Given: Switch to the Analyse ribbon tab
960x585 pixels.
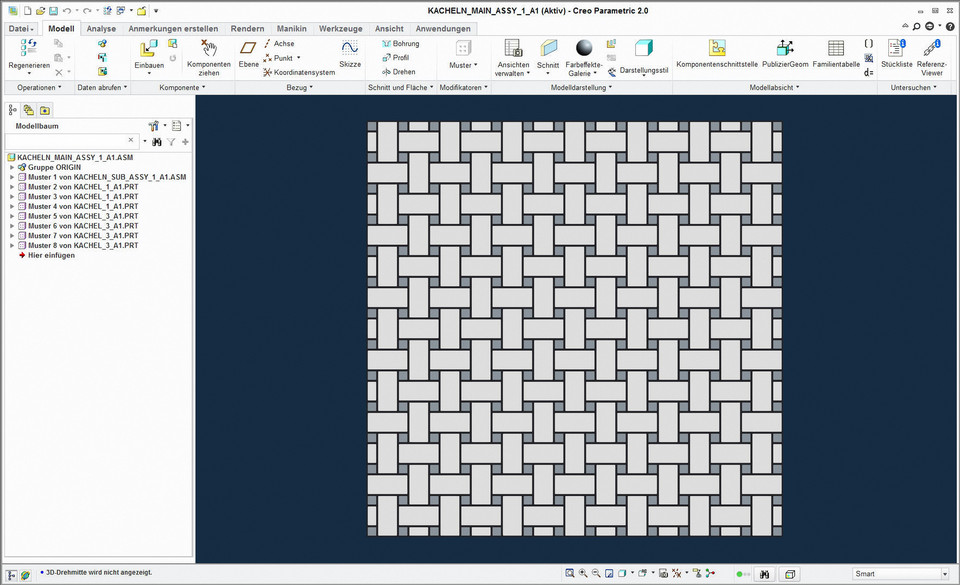Looking at the screenshot, I should coord(101,29).
